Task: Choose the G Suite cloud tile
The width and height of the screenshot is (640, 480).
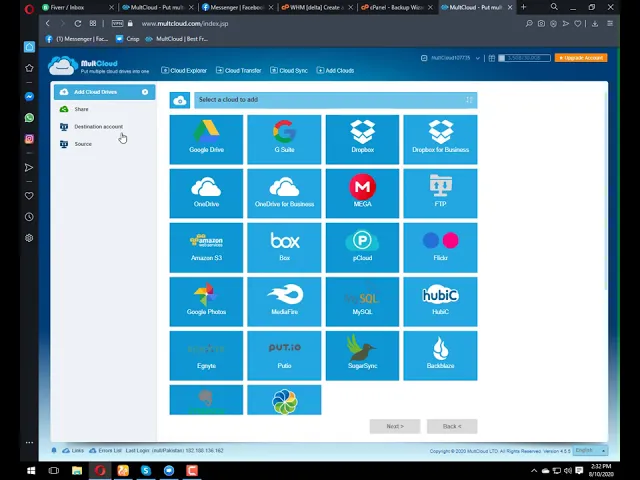Action: click(284, 140)
